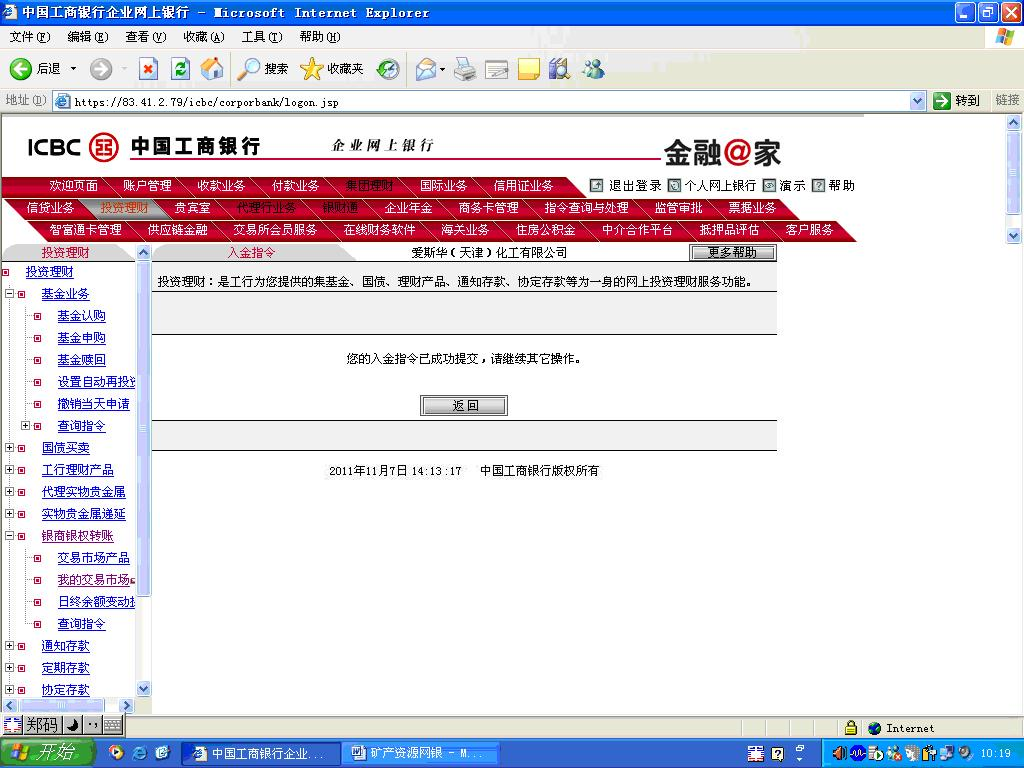Click the Mail envelope toolbar icon
This screenshot has width=1024, height=768.
(426, 69)
